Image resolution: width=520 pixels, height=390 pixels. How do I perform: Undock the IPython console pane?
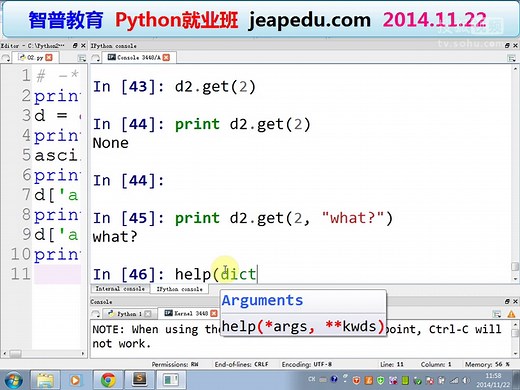507,45
